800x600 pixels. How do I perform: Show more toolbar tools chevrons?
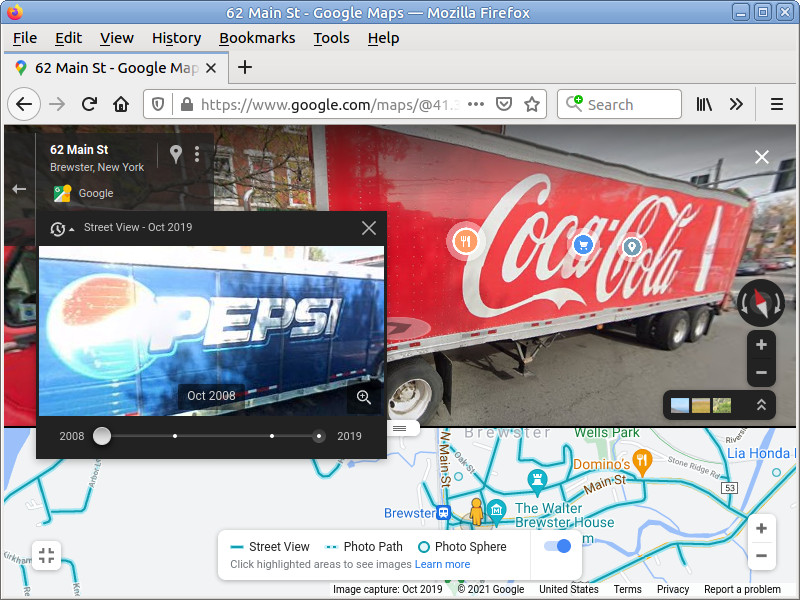pos(736,104)
